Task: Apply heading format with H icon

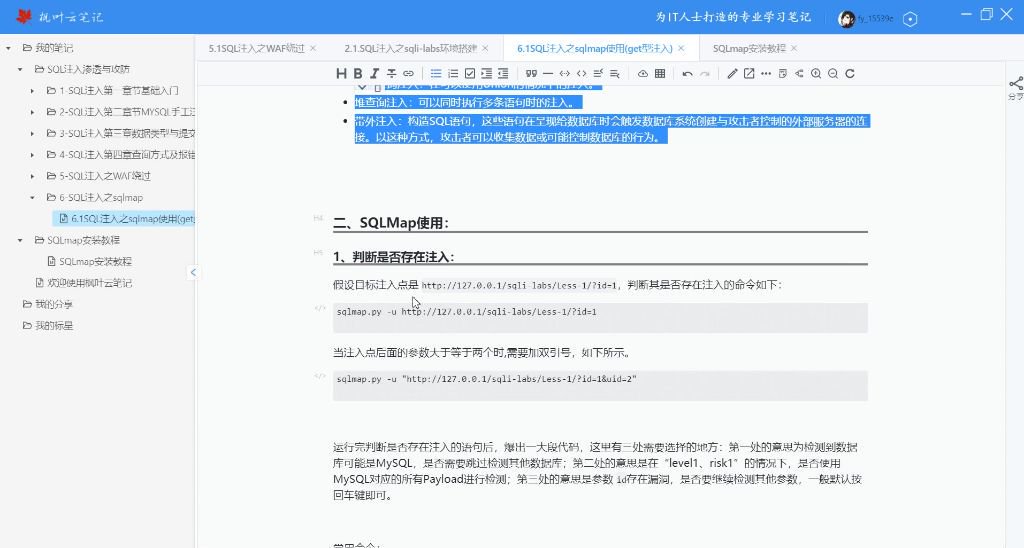Action: [x=341, y=74]
